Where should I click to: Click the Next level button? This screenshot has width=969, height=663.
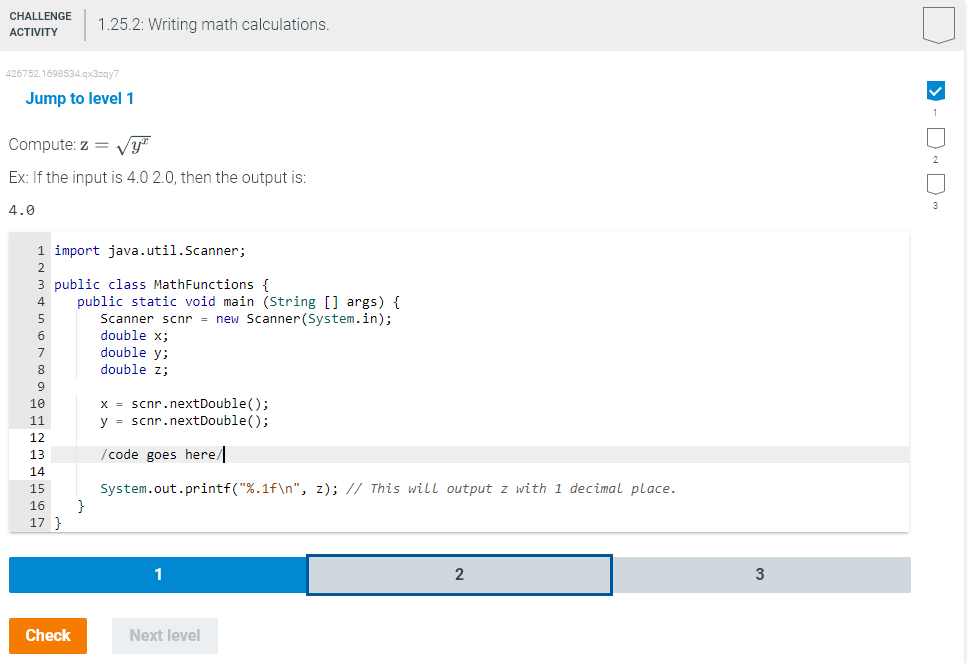click(x=164, y=635)
